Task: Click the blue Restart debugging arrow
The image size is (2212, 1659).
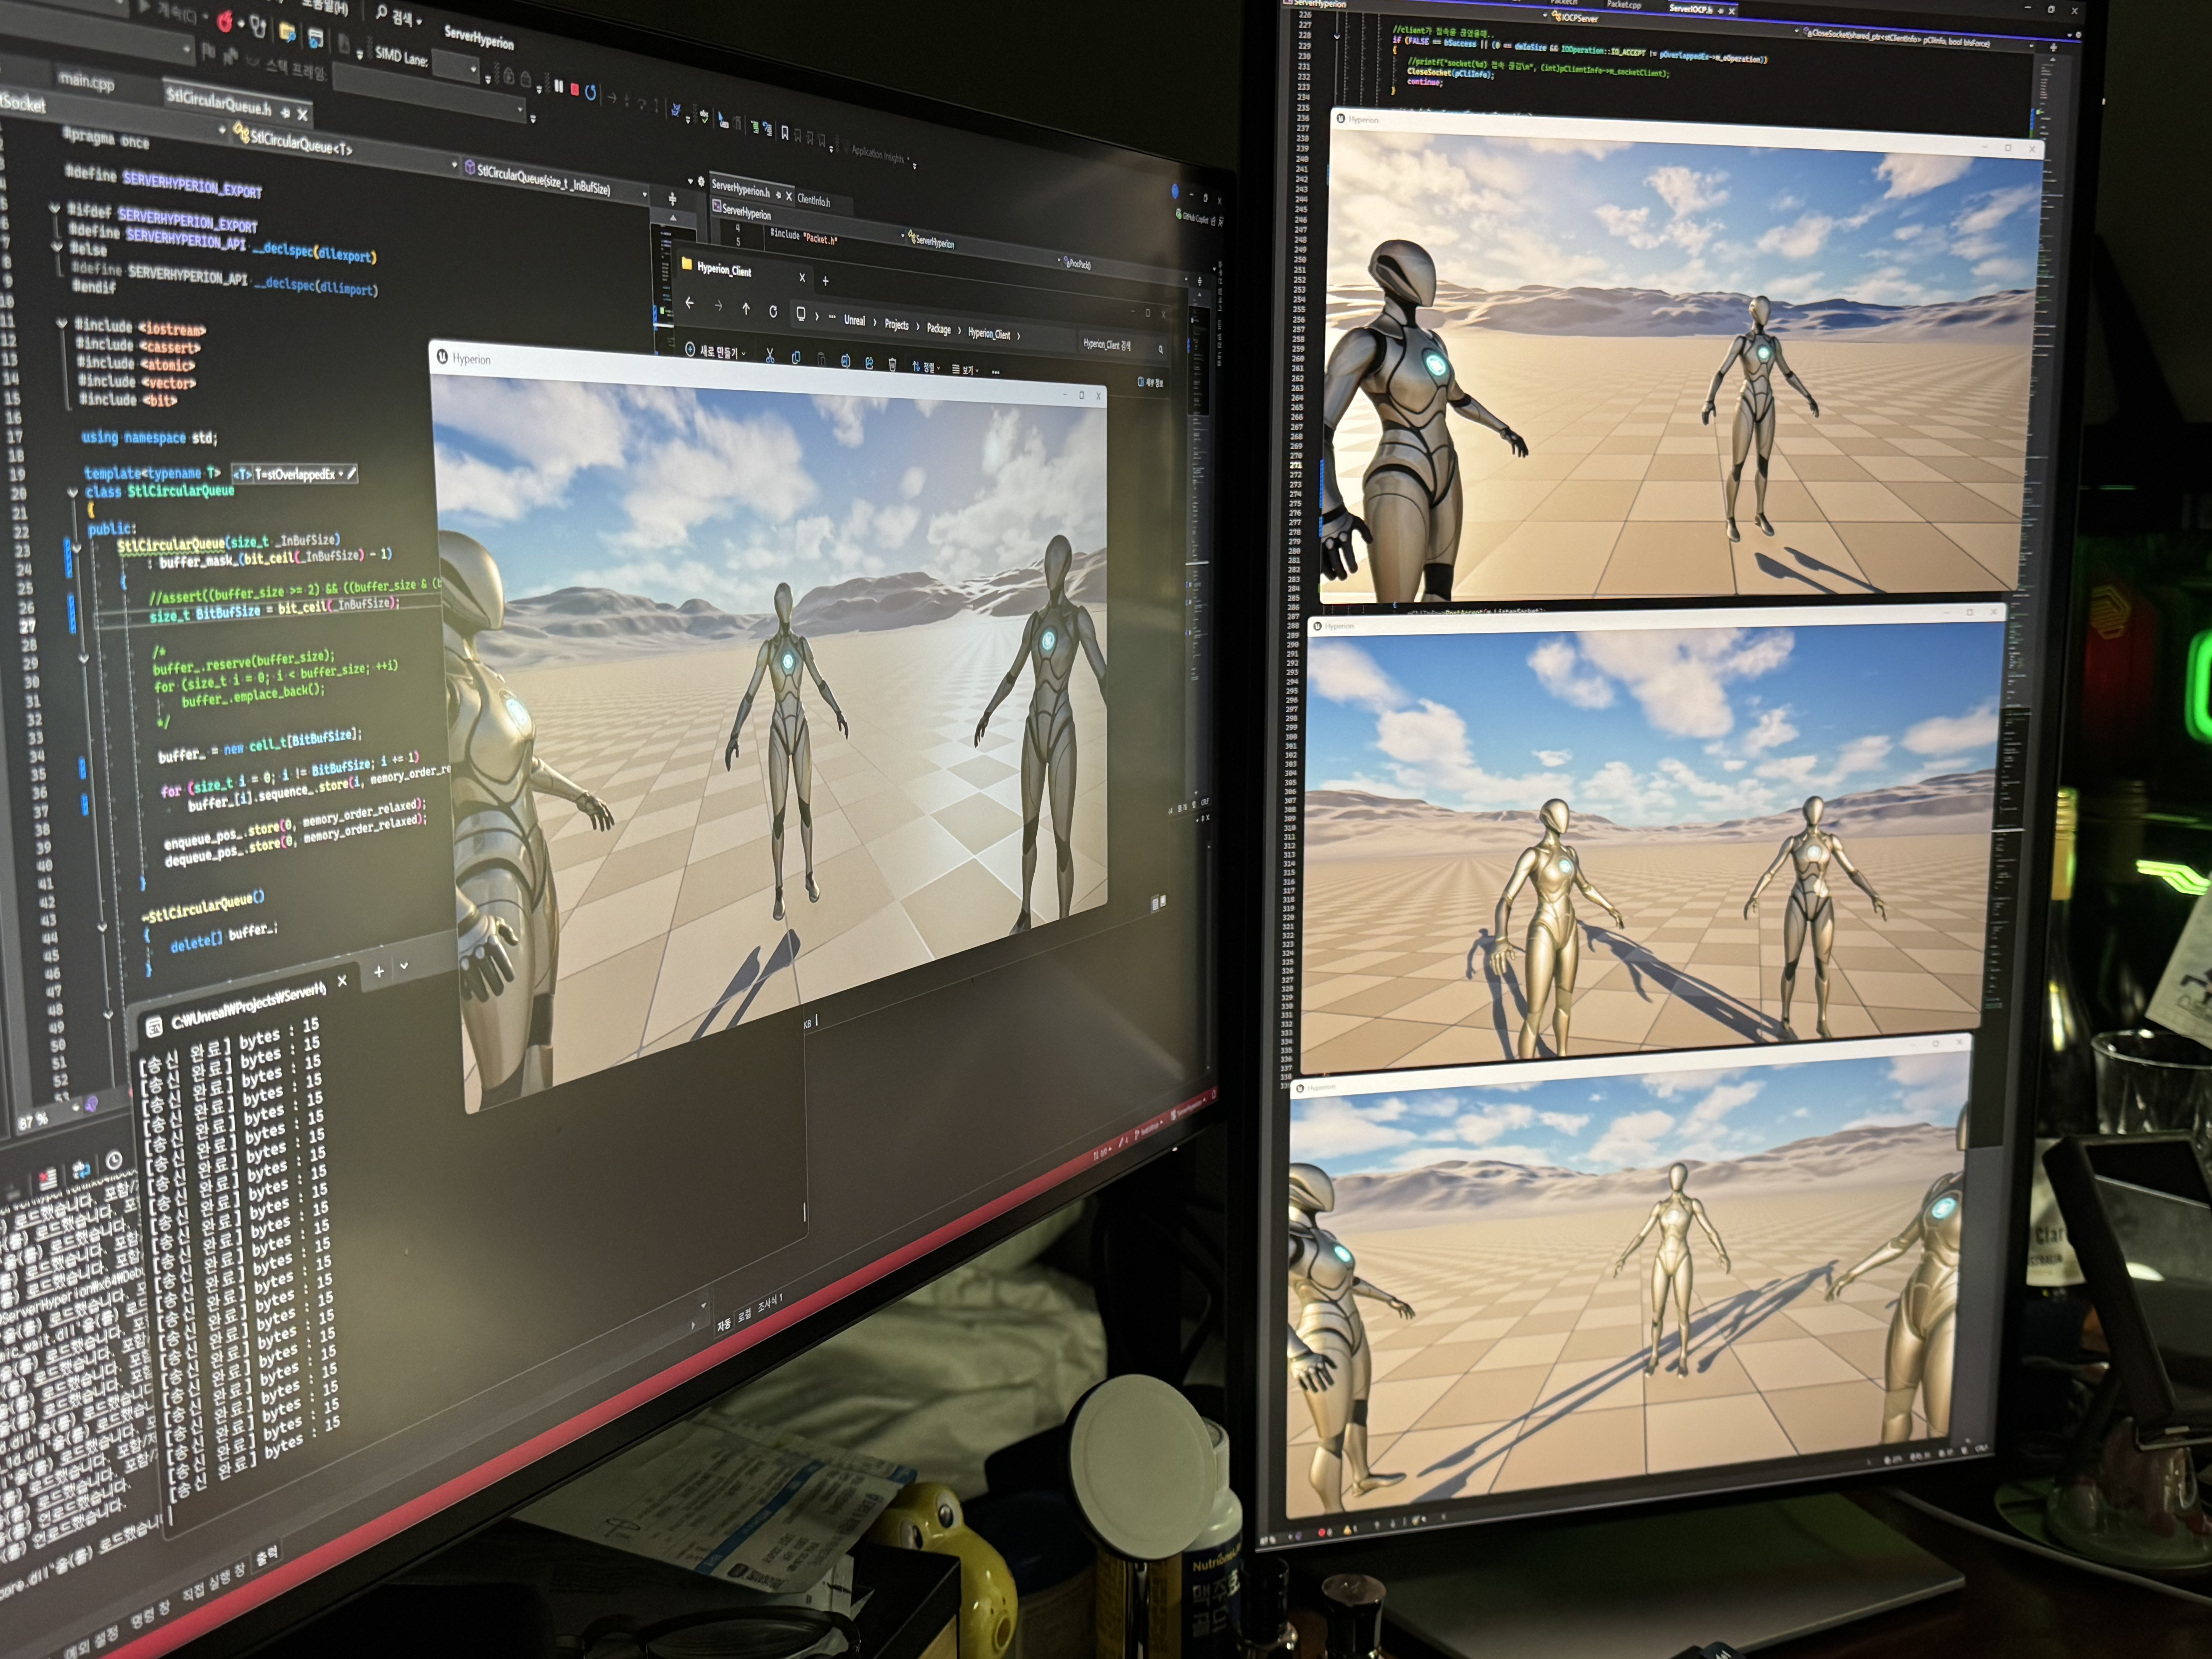Action: [x=591, y=93]
